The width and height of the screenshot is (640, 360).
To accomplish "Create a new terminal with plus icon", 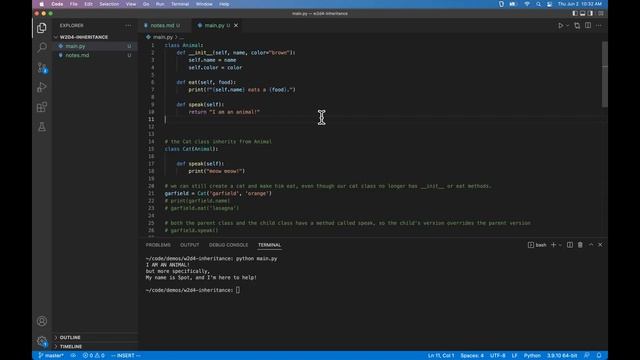I will point(553,245).
